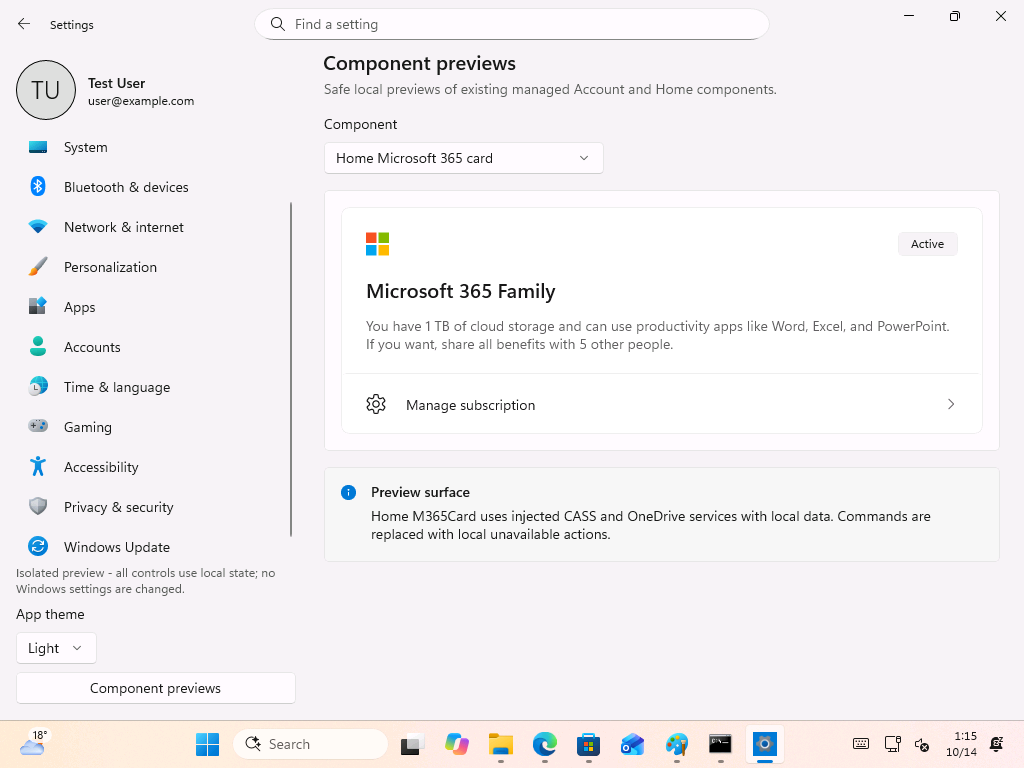Click the Component dropdown chevron arrow
This screenshot has height=768, width=1024.
point(584,158)
